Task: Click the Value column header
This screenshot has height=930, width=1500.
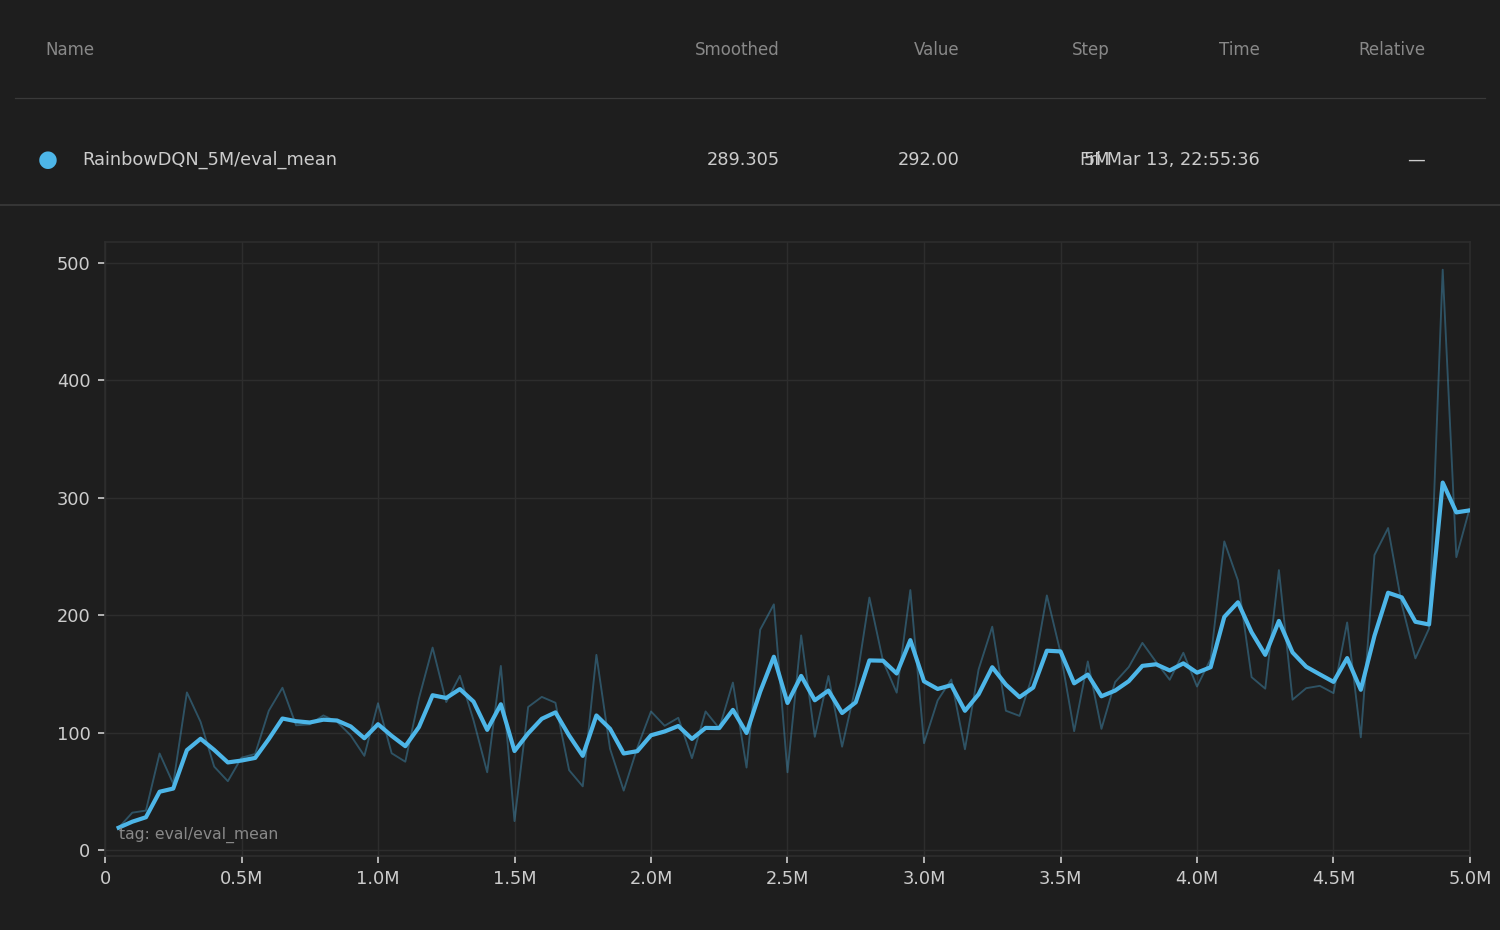Action: [935, 50]
